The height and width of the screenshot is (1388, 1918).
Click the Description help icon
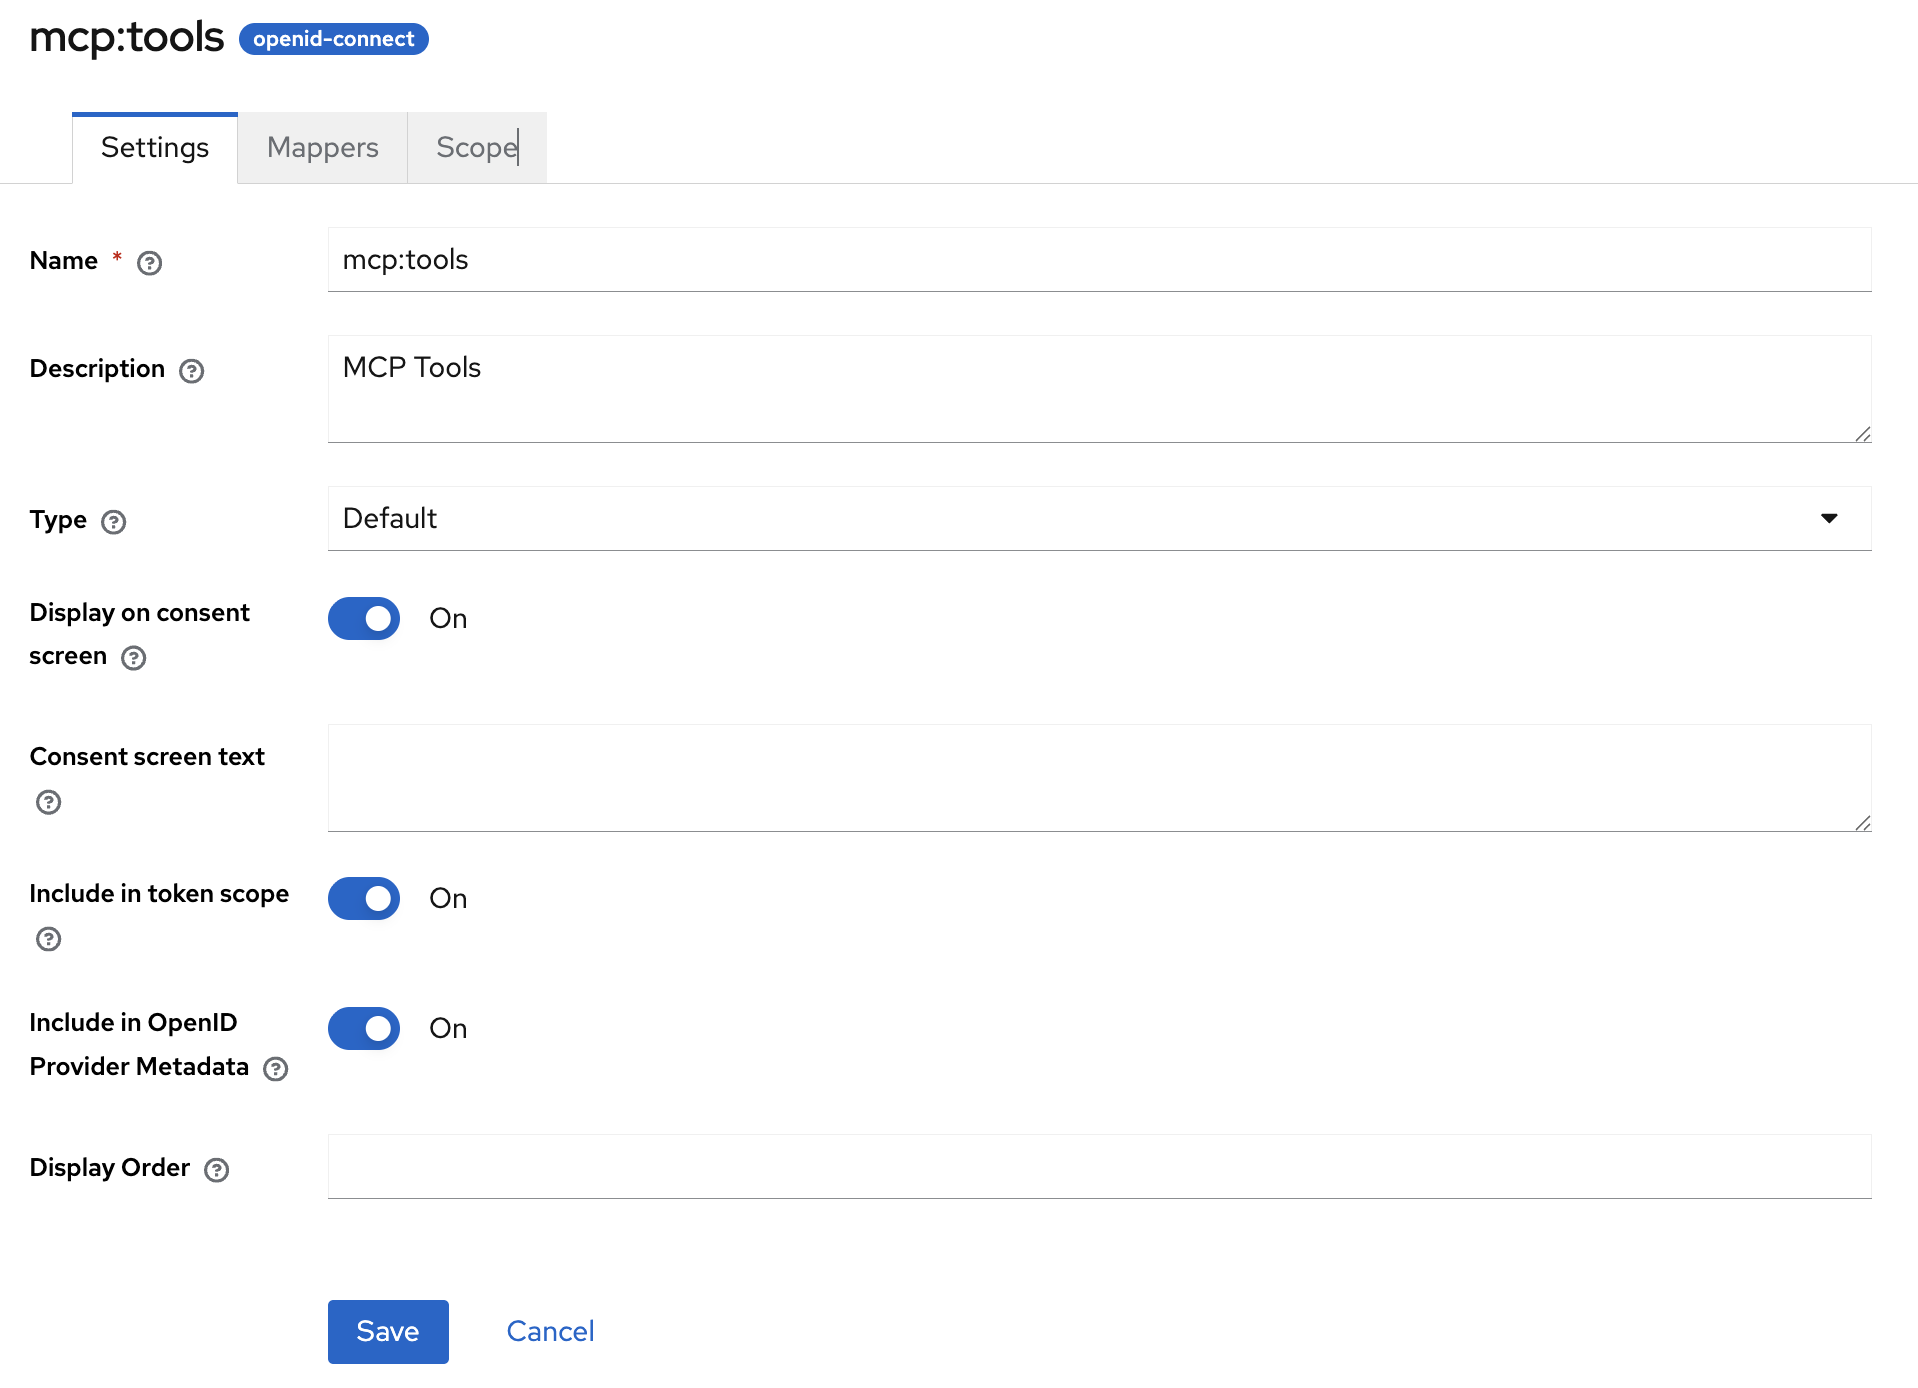pyautogui.click(x=191, y=371)
